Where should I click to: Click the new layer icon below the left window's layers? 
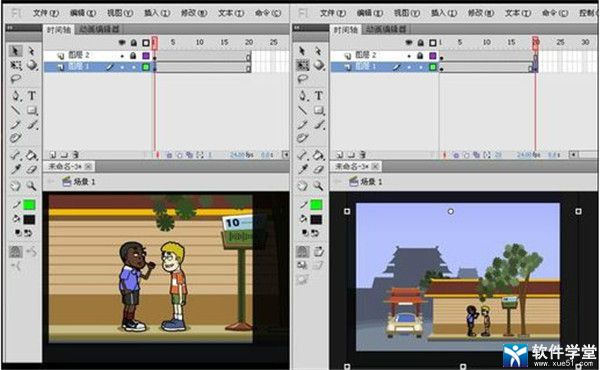(x=53, y=155)
